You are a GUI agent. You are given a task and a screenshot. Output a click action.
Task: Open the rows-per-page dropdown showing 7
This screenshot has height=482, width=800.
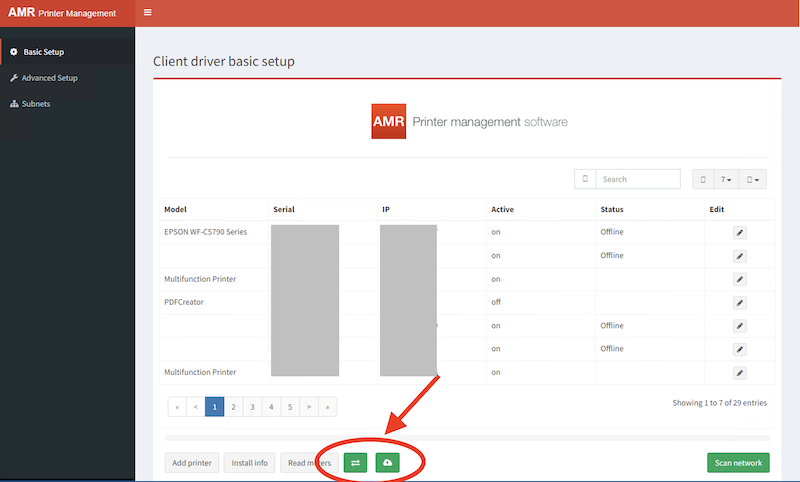[727, 179]
